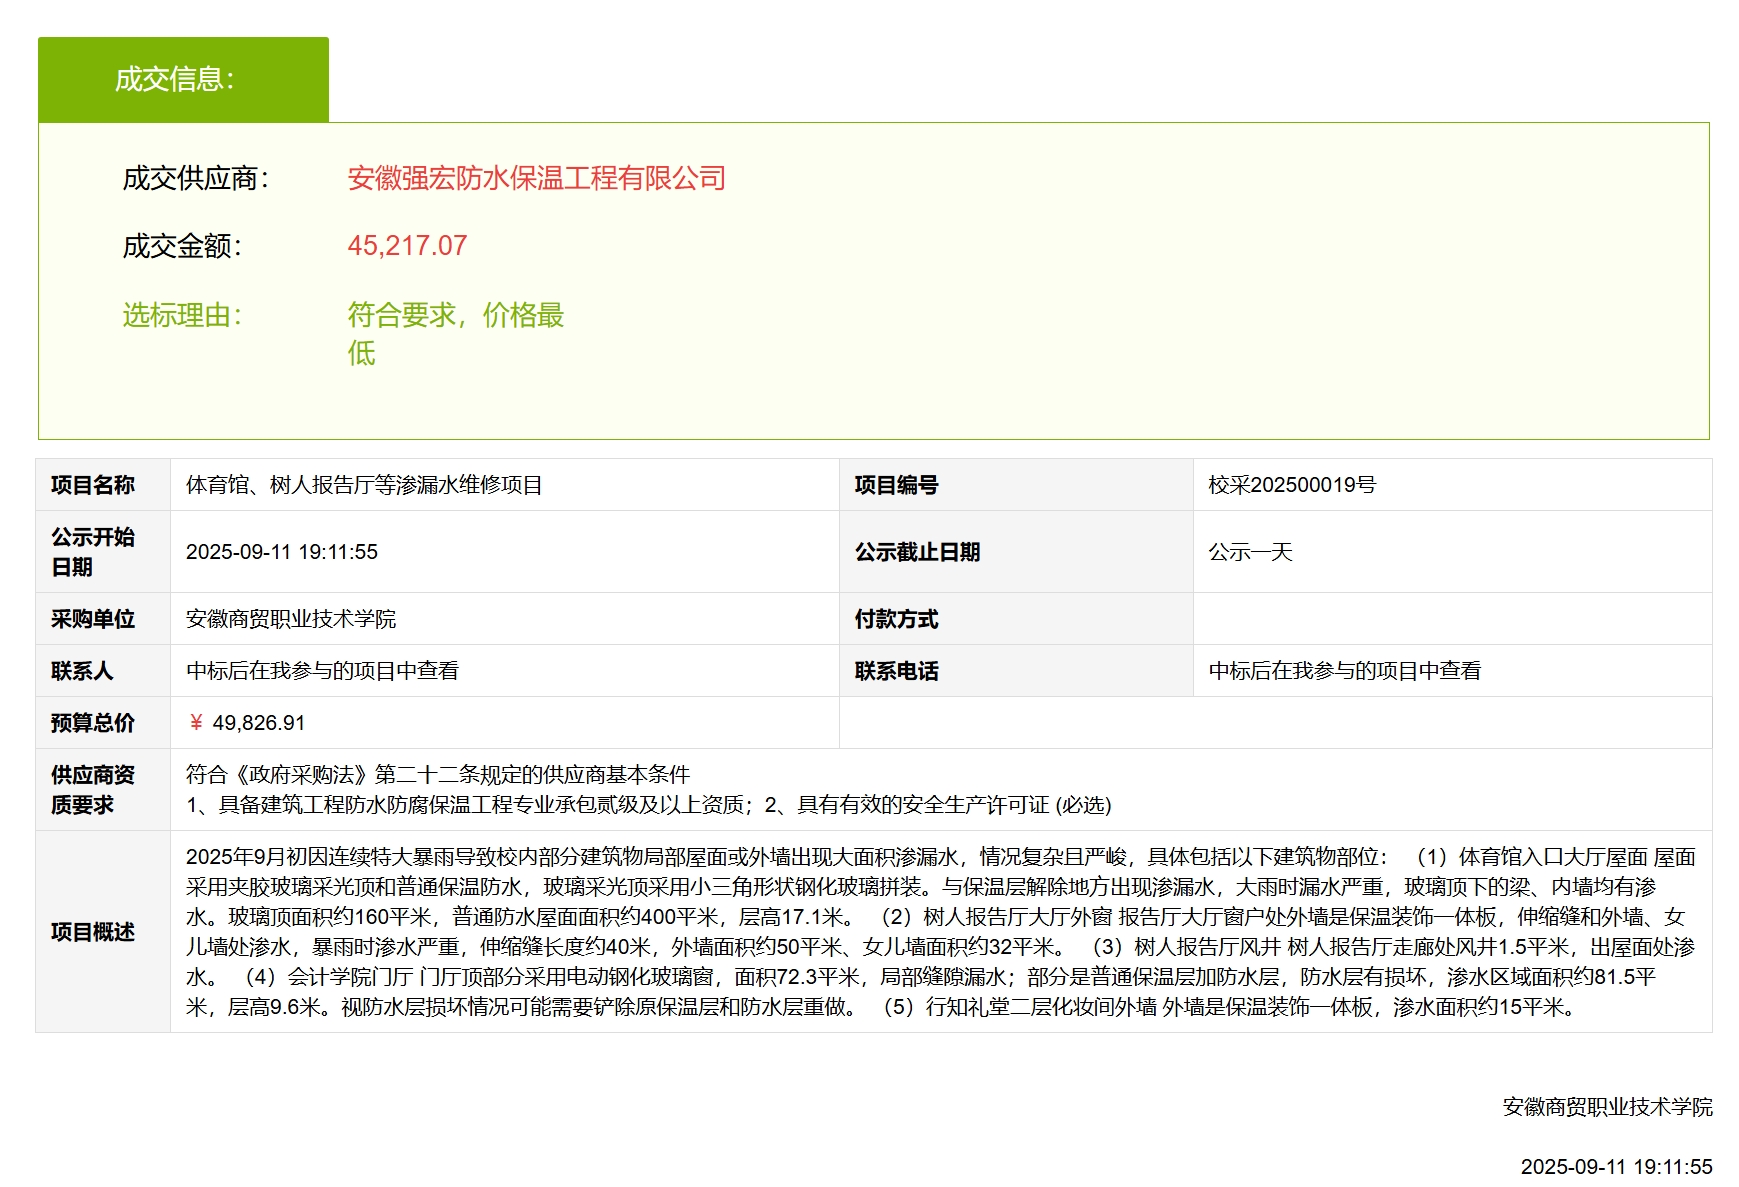The height and width of the screenshot is (1187, 1739).
Task: Click the 供应商资质要求 row label
Action: (93, 790)
